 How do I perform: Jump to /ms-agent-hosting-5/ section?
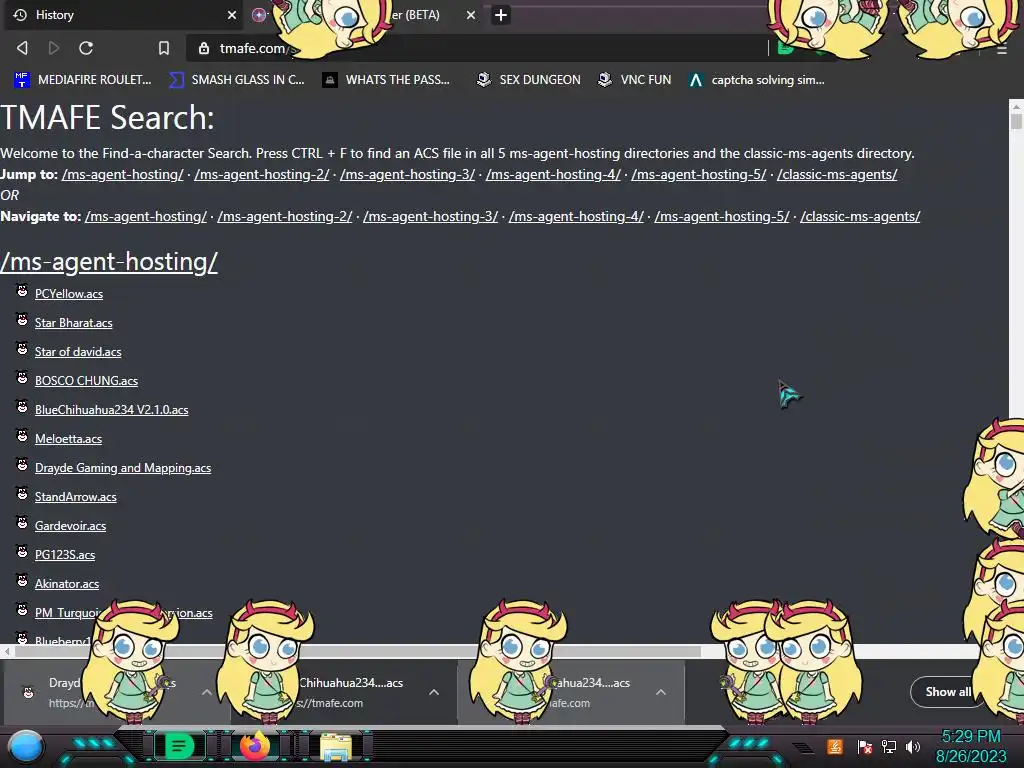(x=699, y=174)
